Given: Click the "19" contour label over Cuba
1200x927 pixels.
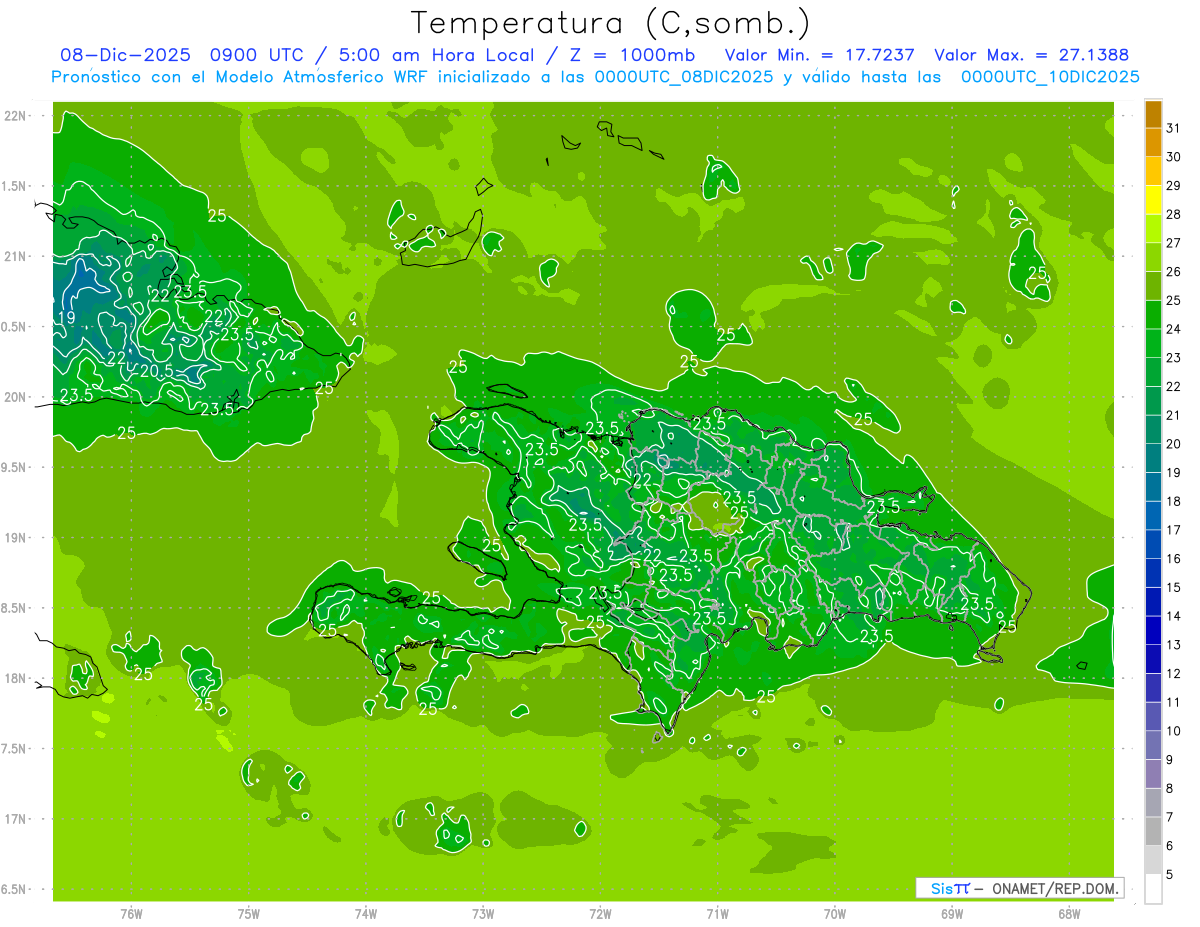Looking at the screenshot, I should tap(66, 319).
